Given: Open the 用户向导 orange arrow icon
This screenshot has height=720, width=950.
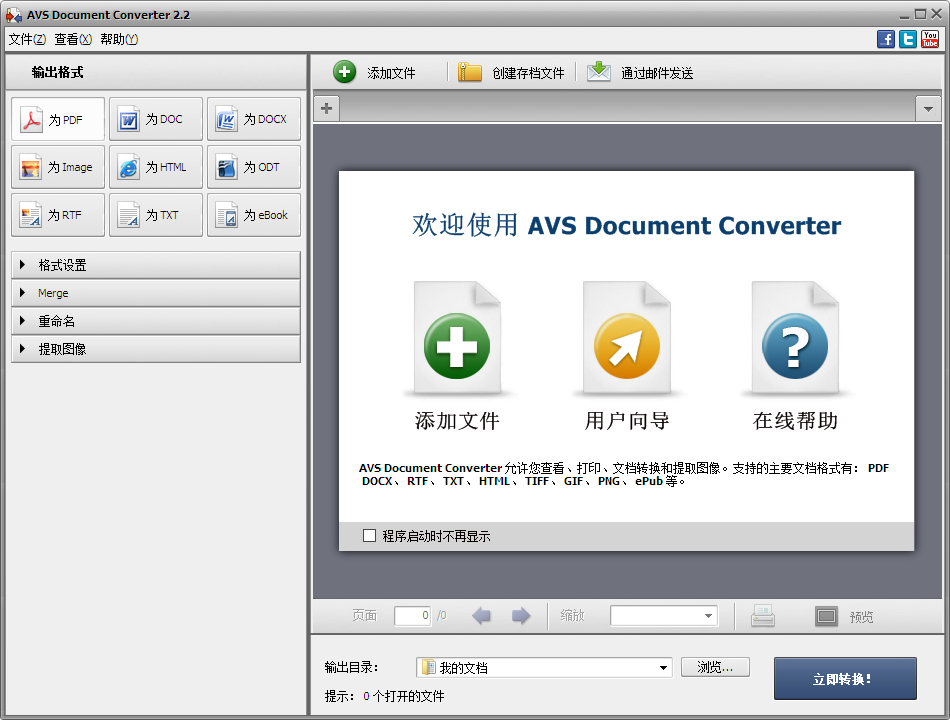Looking at the screenshot, I should pyautogui.click(x=626, y=338).
